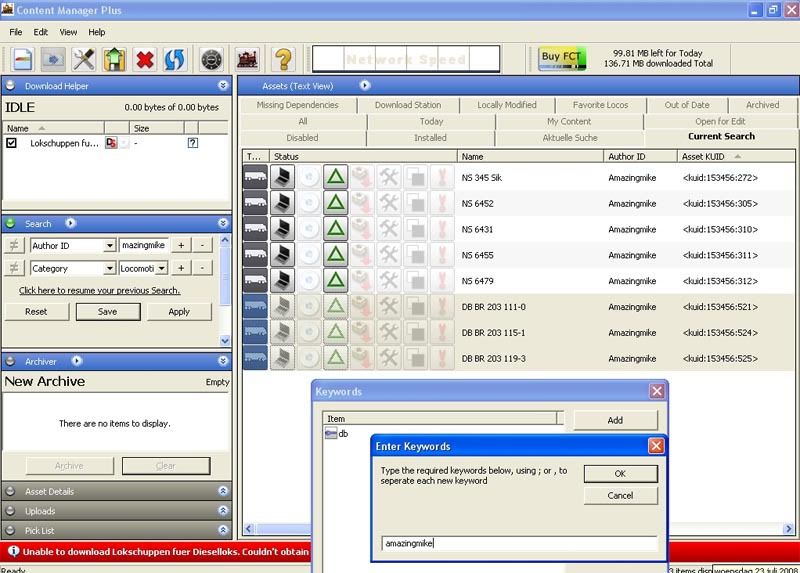This screenshot has width=800, height=573.
Task: Click the wrench and screwdriver toolbar icon
Action: coord(84,60)
